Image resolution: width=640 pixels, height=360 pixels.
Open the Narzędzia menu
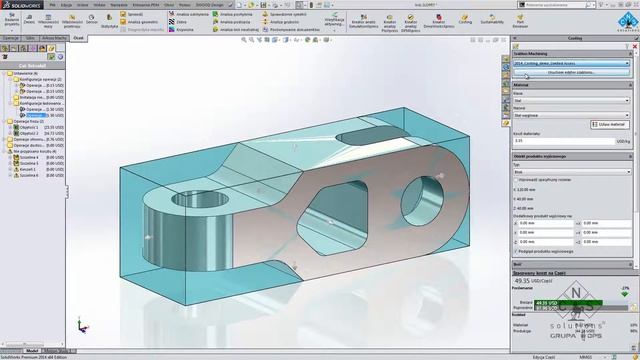pyautogui.click(x=118, y=5)
